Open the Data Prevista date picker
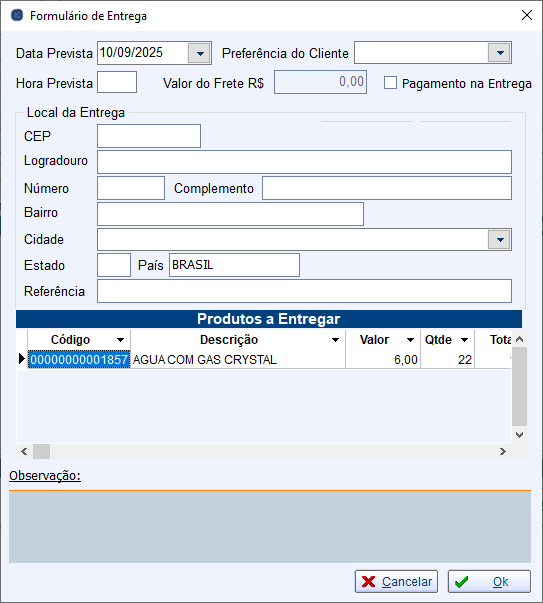The image size is (543, 603). (200, 53)
